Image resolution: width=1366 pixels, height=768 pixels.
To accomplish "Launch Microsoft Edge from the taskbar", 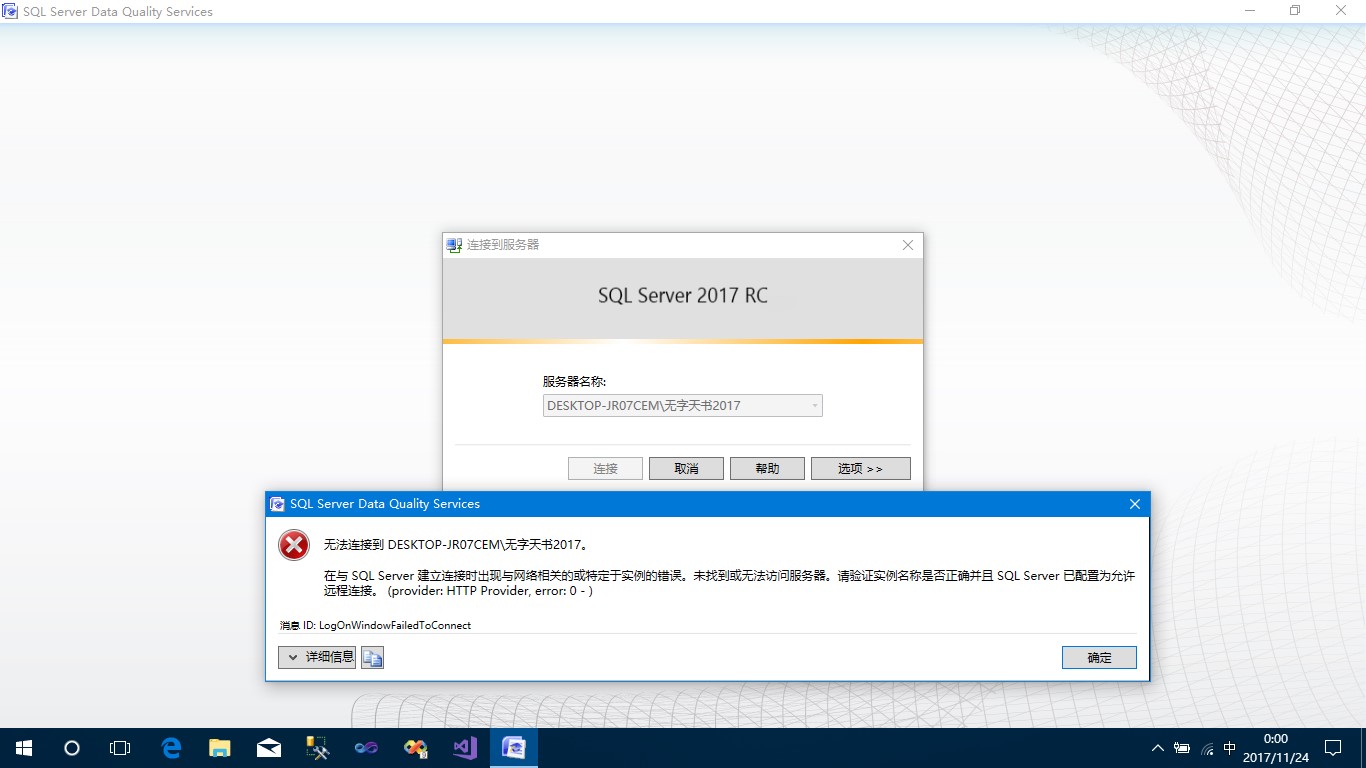I will pyautogui.click(x=172, y=747).
